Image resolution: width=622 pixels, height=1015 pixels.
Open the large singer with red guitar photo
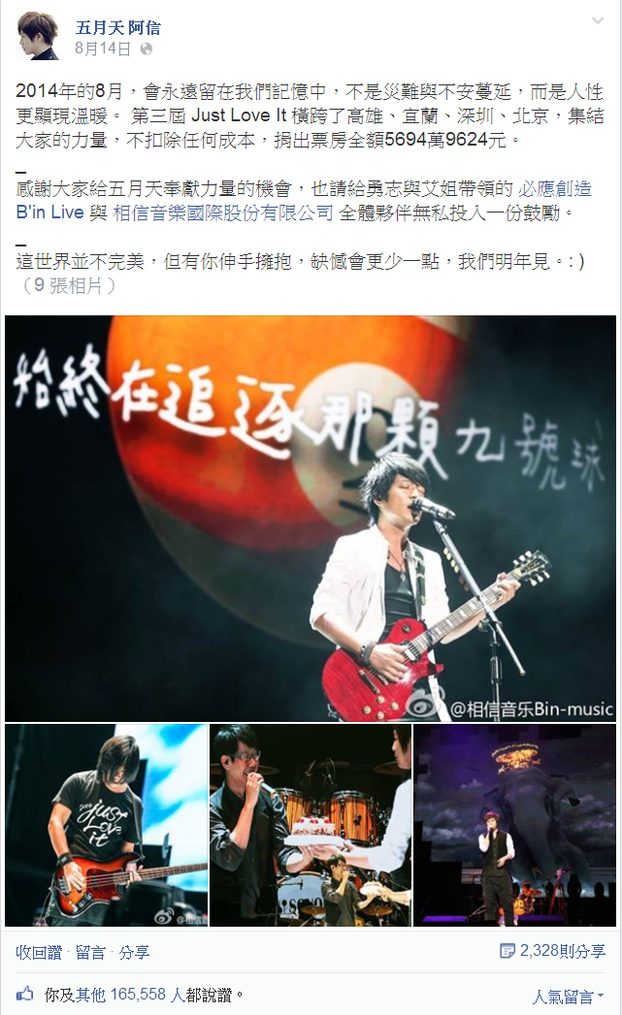point(310,518)
